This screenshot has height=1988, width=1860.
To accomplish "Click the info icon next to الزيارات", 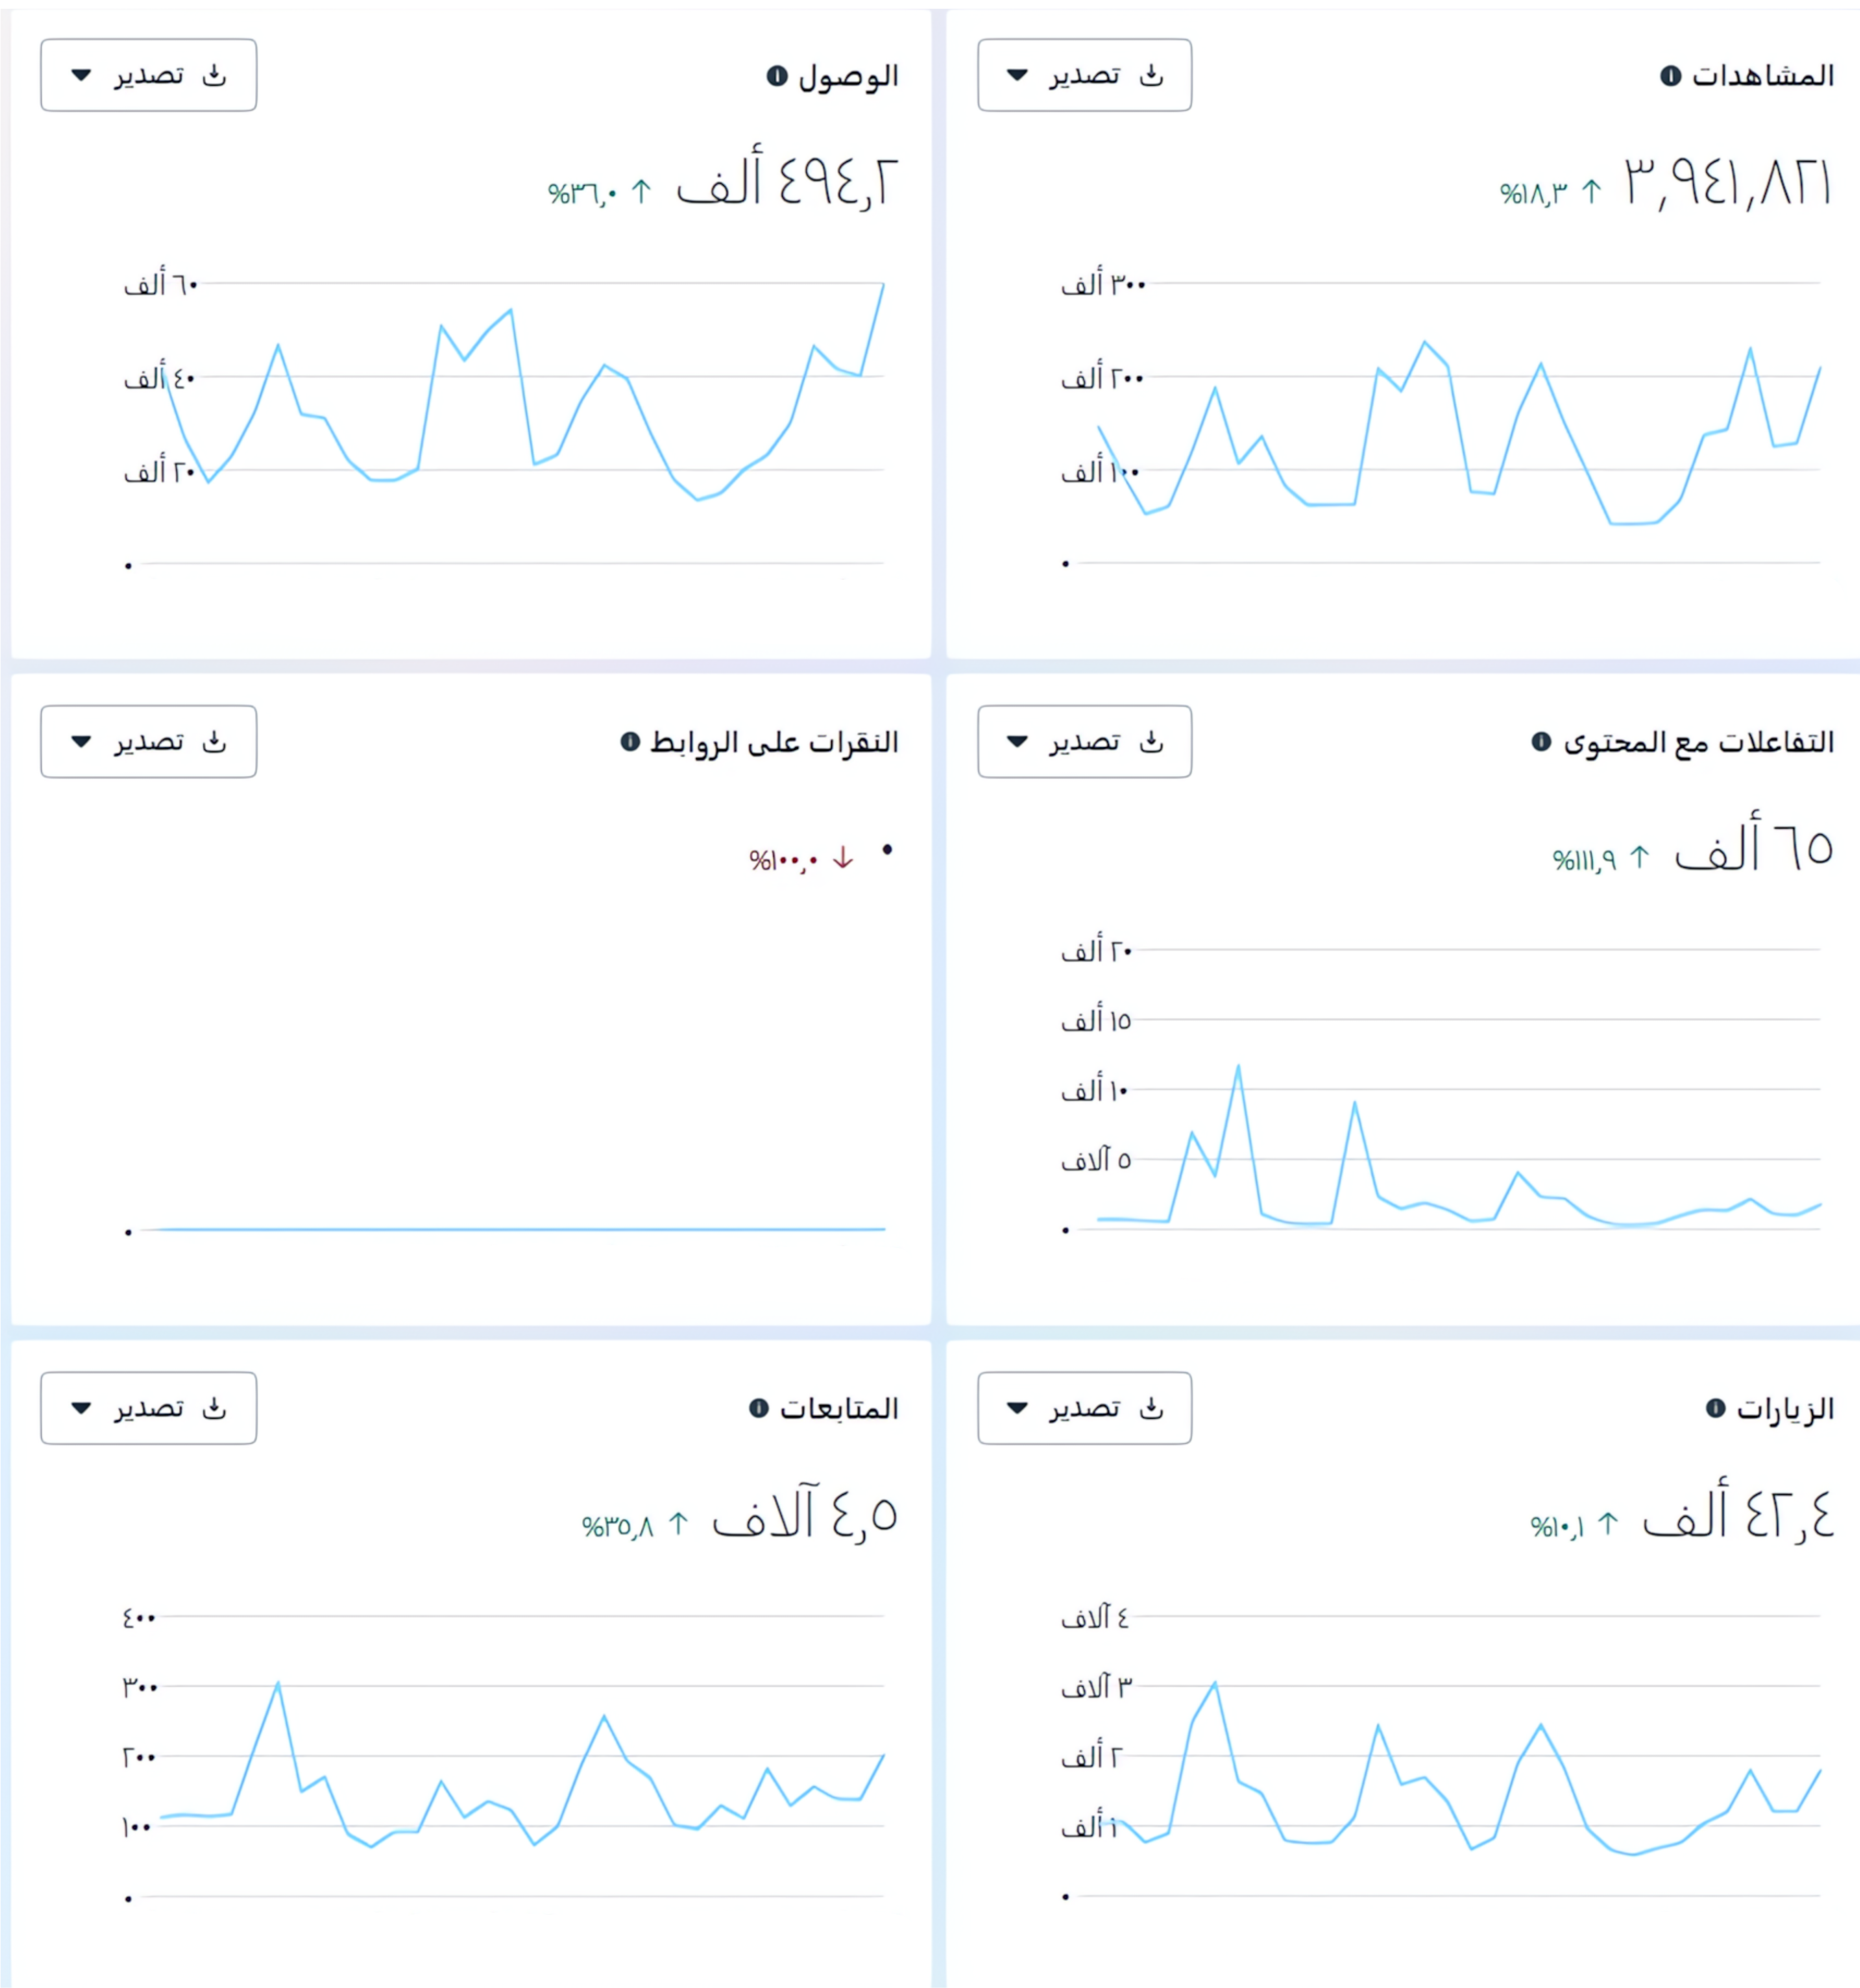I will [x=1716, y=1408].
